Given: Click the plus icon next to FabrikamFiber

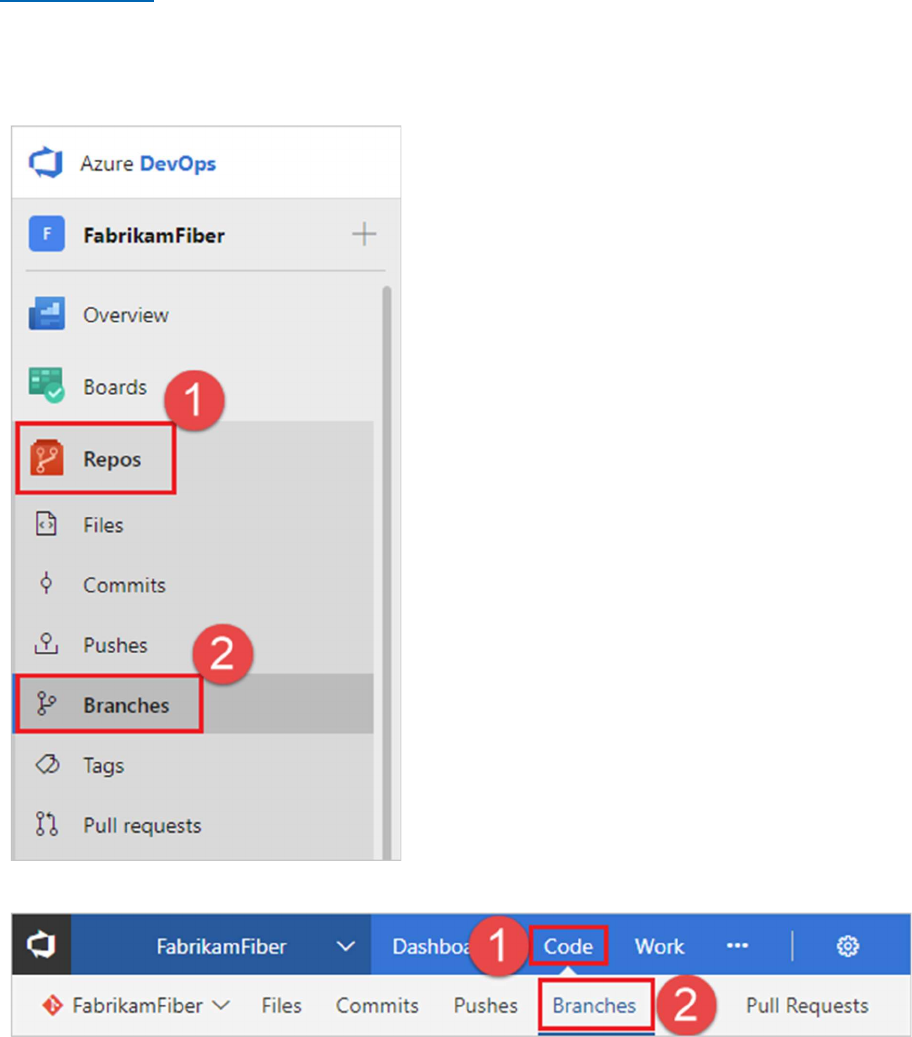Looking at the screenshot, I should (364, 234).
